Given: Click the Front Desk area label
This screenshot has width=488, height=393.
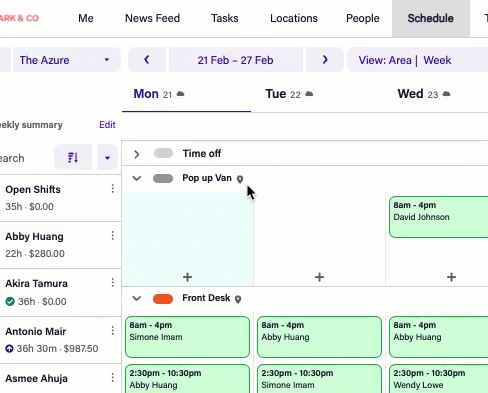Looking at the screenshot, I should click(x=206, y=298).
